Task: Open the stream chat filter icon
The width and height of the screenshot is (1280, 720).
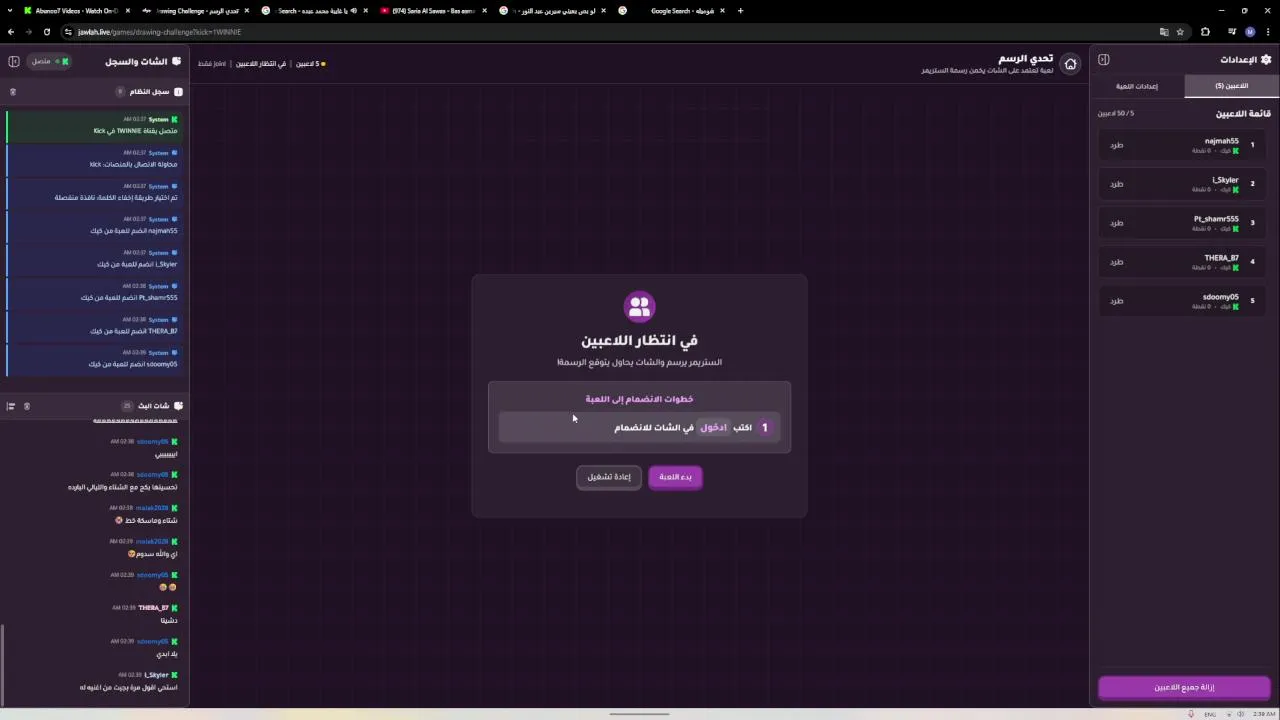Action: click(11, 406)
